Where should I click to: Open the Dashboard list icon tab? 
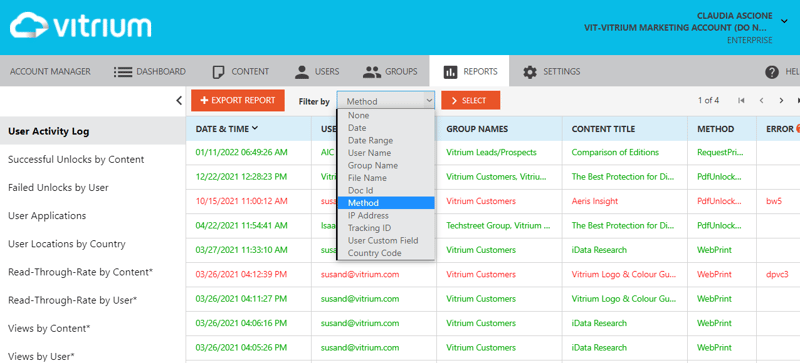coord(122,72)
